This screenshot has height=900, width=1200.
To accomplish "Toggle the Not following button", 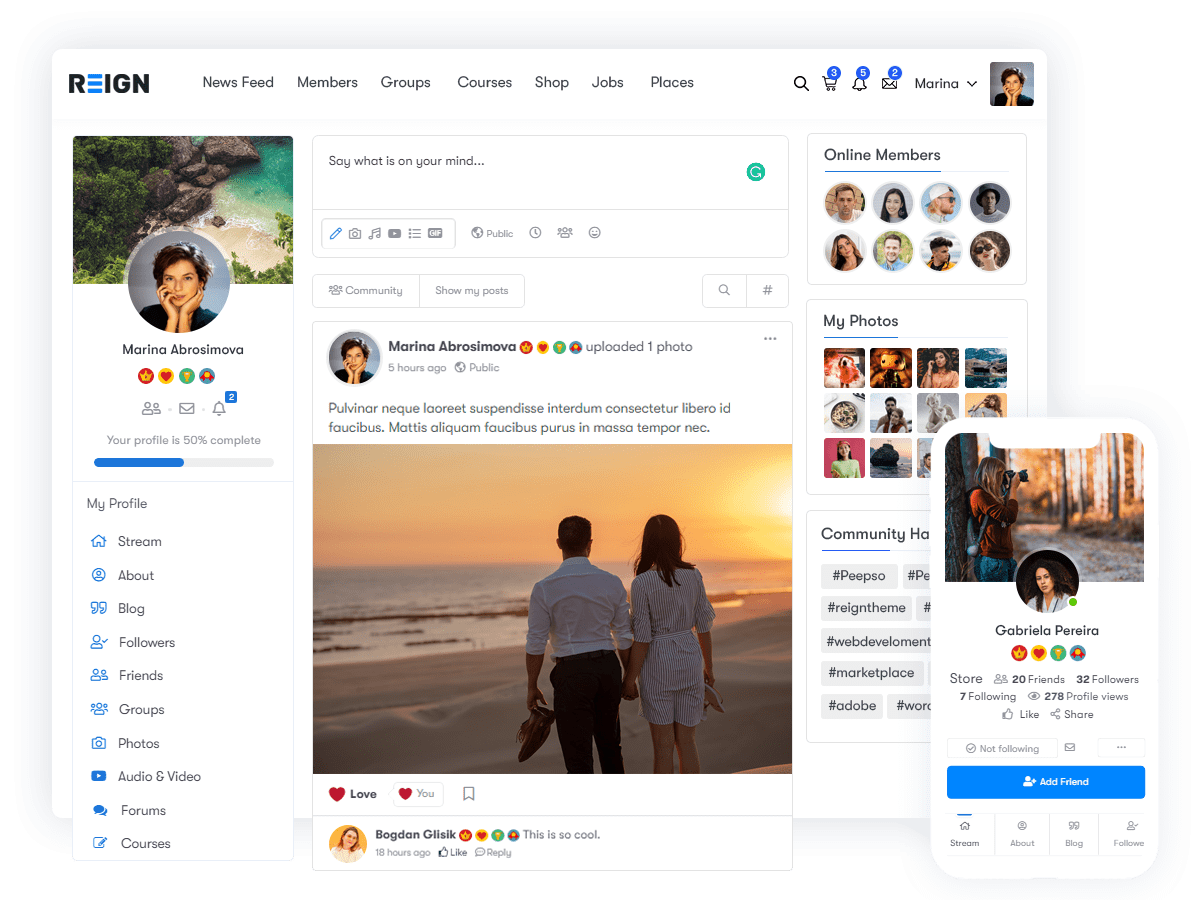I will tap(1002, 748).
